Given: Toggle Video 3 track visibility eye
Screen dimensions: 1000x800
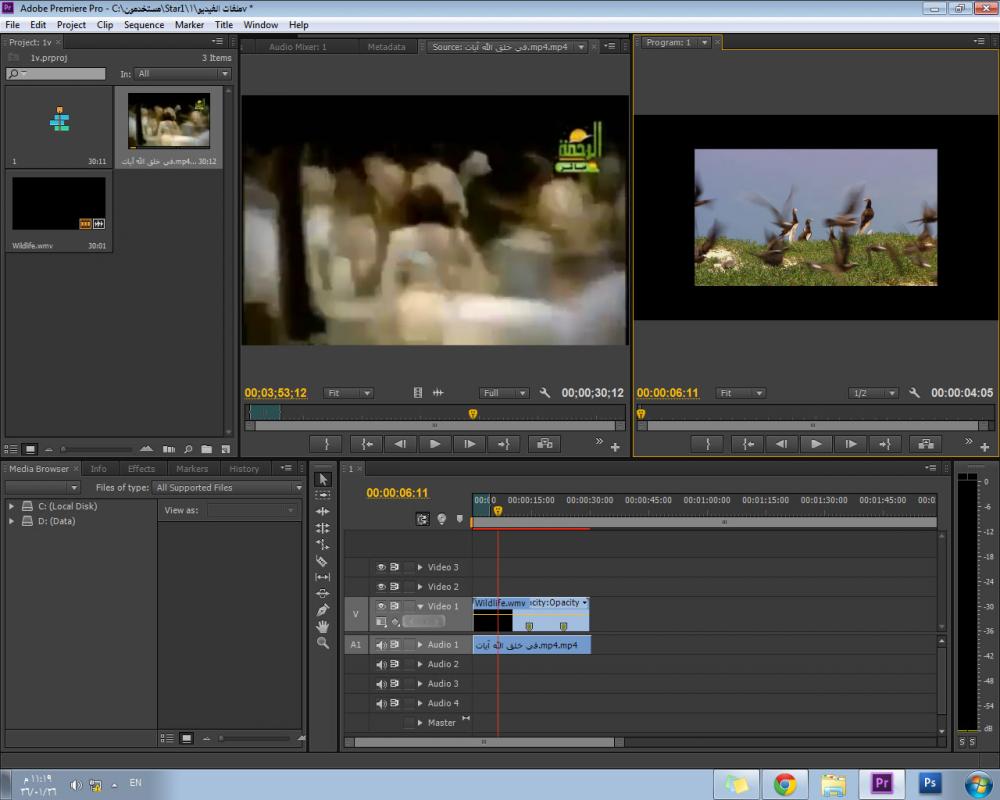Looking at the screenshot, I should [381, 567].
